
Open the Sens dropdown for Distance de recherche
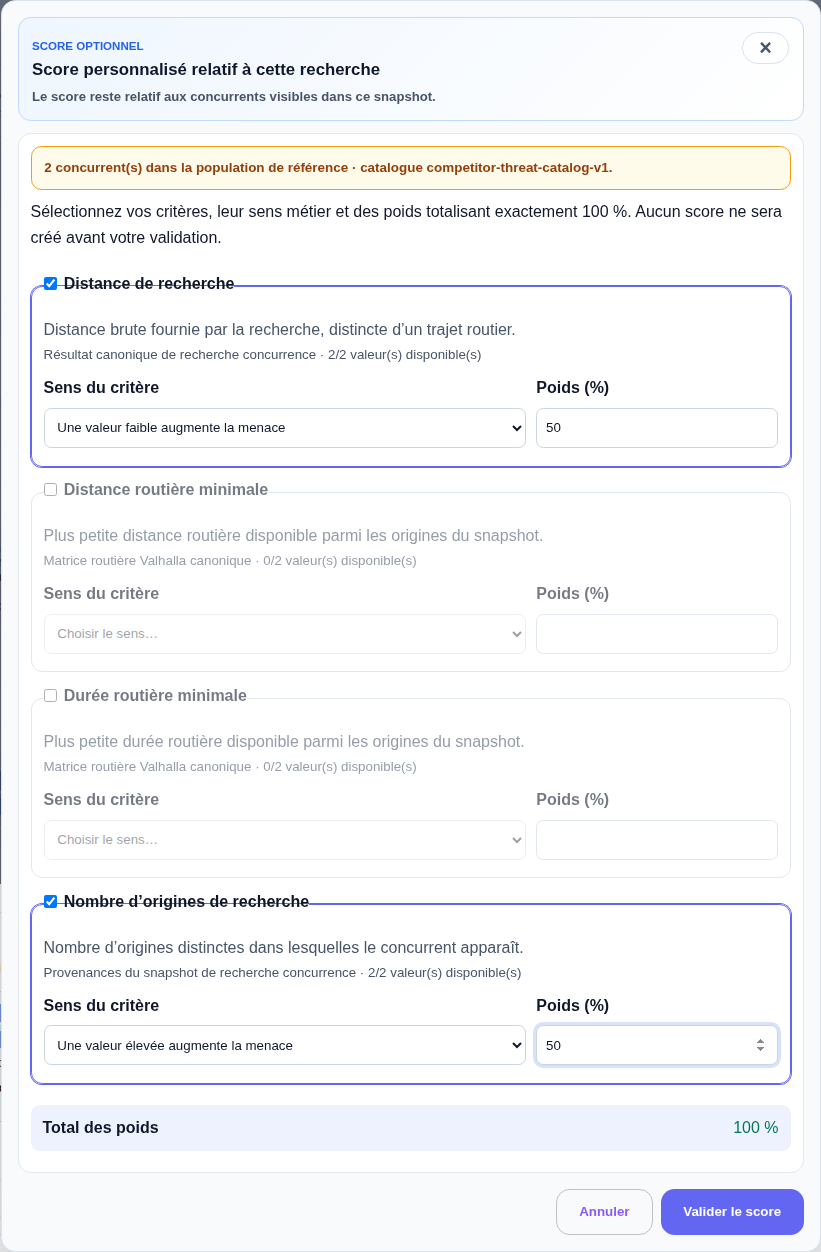[x=285, y=428]
